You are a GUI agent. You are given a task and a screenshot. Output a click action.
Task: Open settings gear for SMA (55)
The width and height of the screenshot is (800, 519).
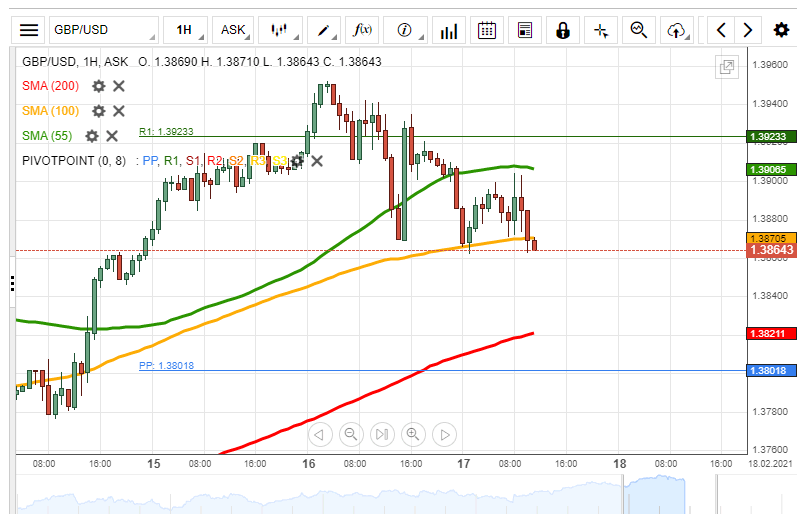tap(92, 136)
